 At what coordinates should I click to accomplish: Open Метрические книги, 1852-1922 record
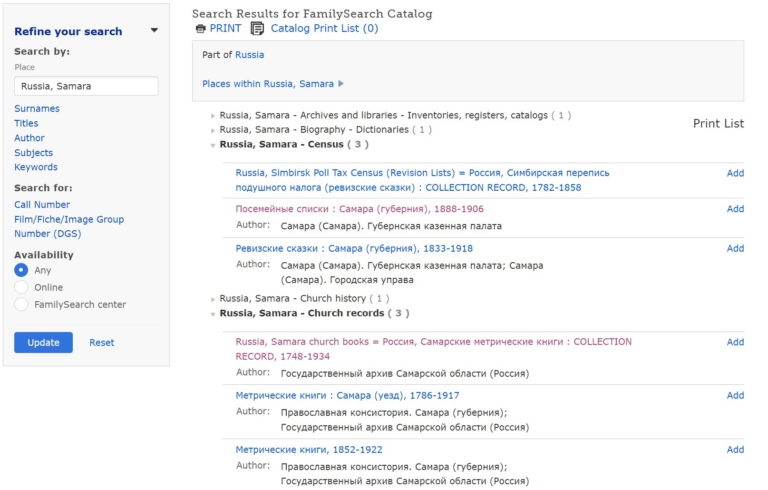tap(309, 449)
